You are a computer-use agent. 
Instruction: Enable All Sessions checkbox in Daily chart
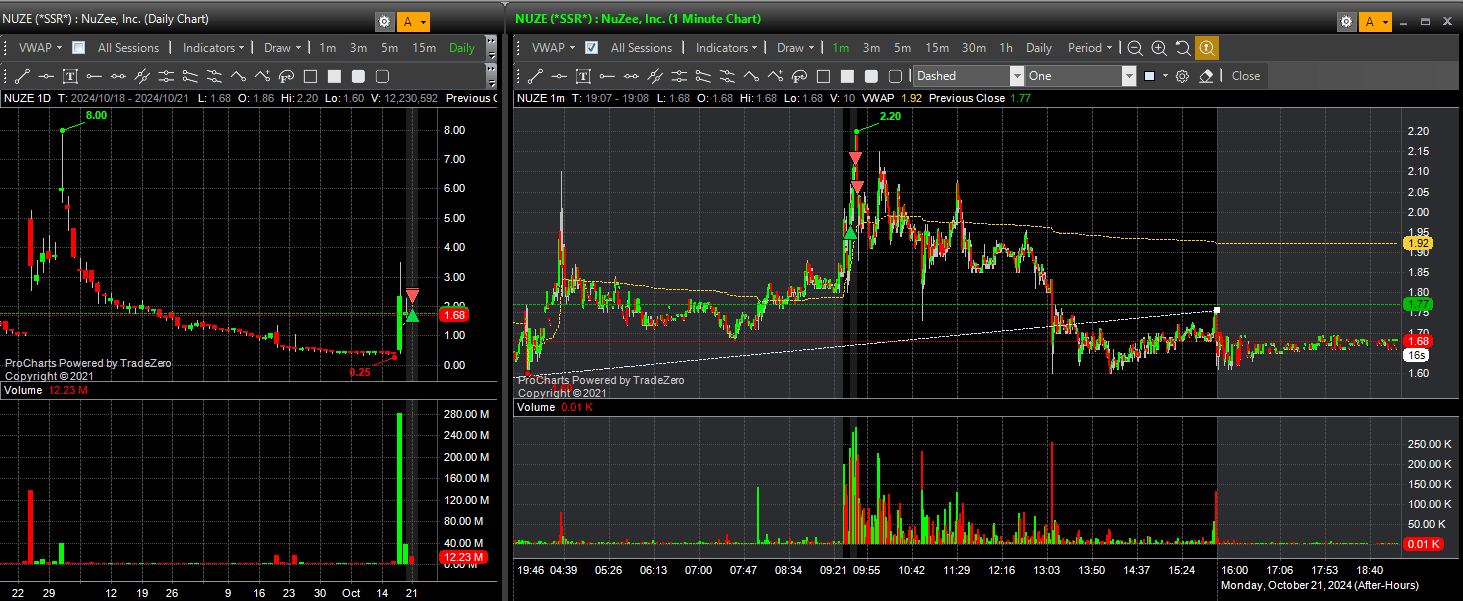[x=79, y=48]
